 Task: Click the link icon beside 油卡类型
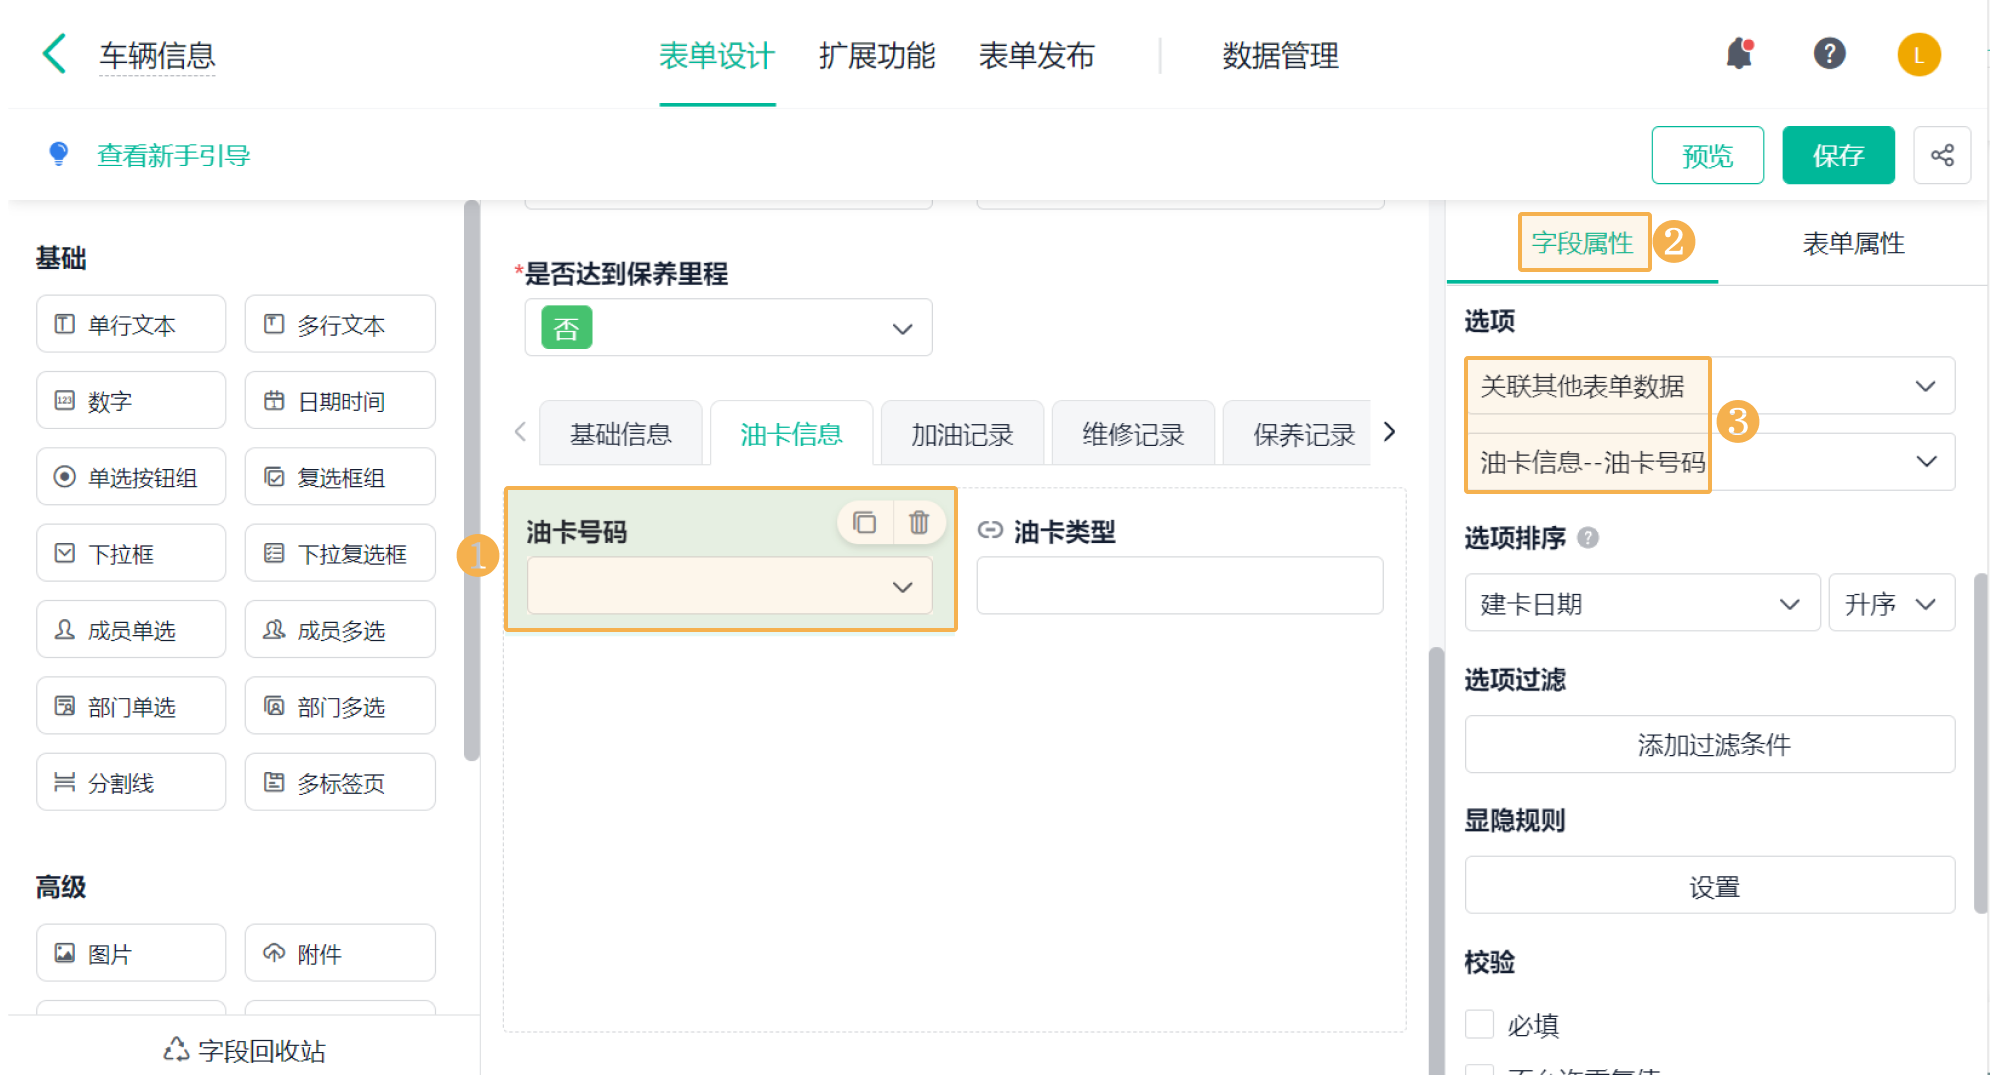point(990,531)
